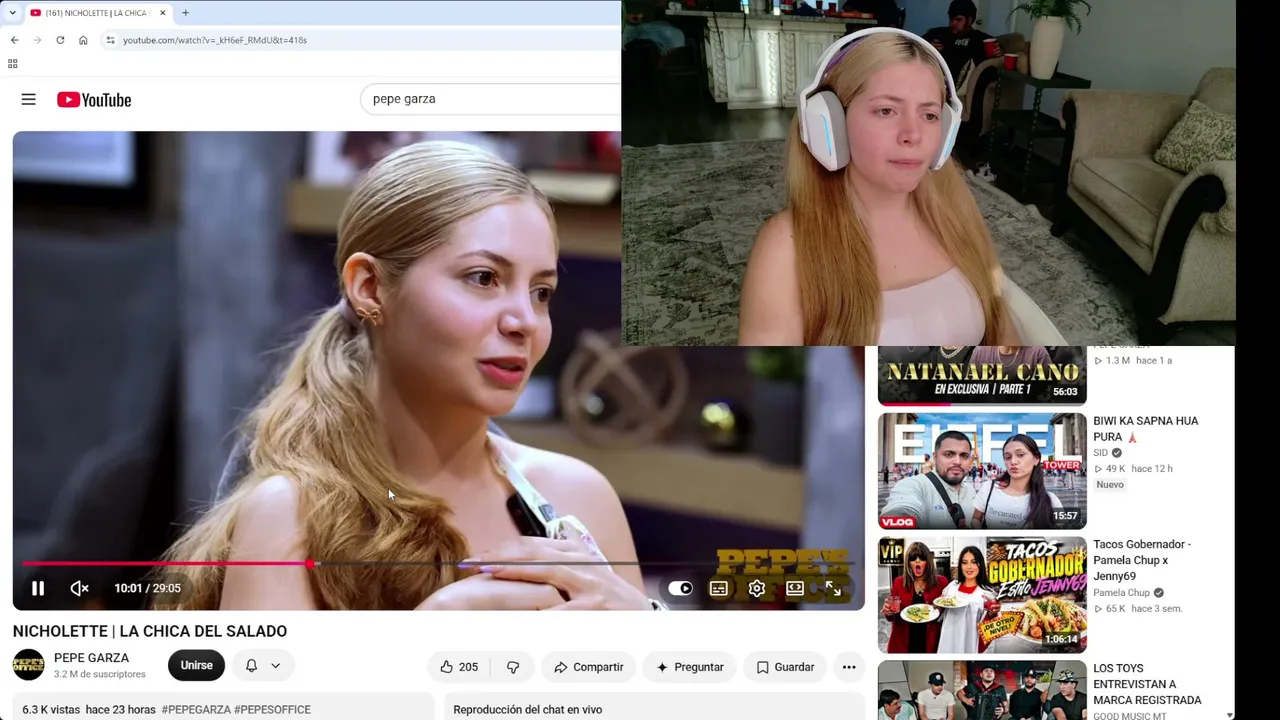Click the video title 'NICHOLETTE | LA CHICA DEL SALADO'

pyautogui.click(x=150, y=631)
